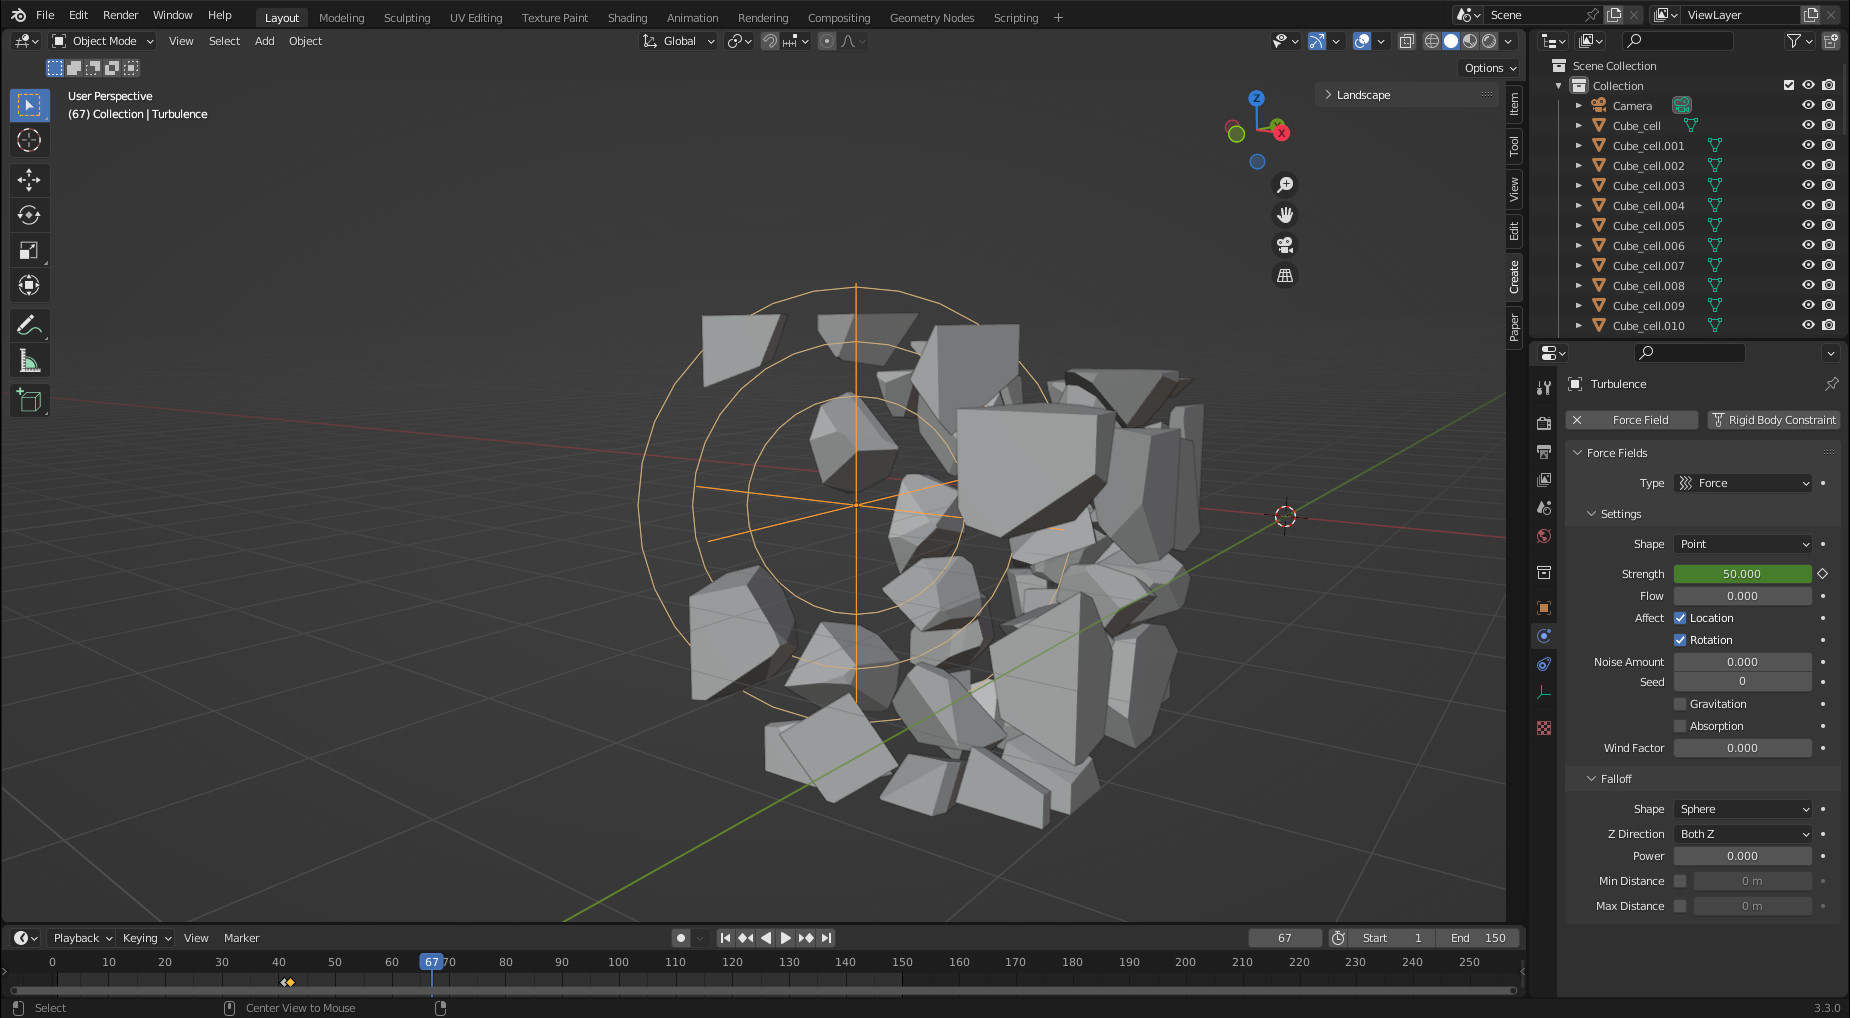The height and width of the screenshot is (1018, 1850).
Task: Hide Cube_cell.003 in the outliner
Action: [1808, 186]
